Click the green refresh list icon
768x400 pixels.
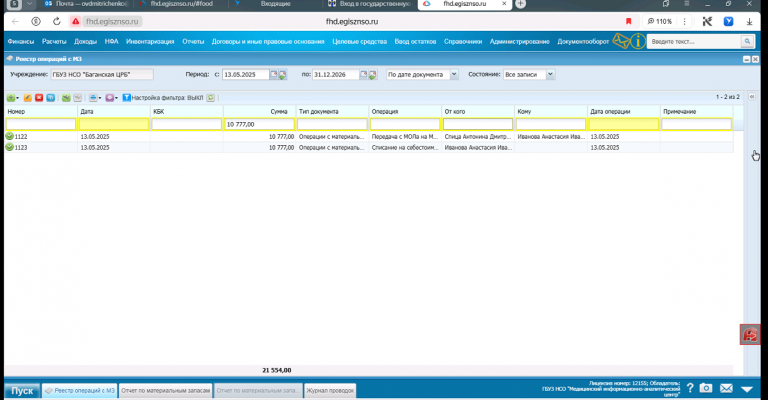pyautogui.click(x=211, y=98)
